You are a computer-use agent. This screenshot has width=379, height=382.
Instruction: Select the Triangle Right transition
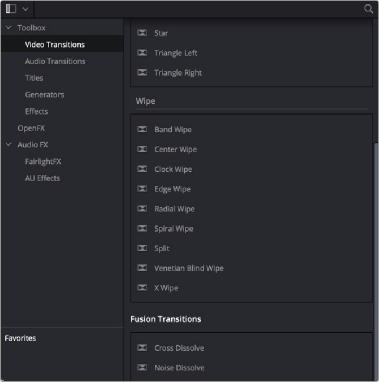click(178, 73)
